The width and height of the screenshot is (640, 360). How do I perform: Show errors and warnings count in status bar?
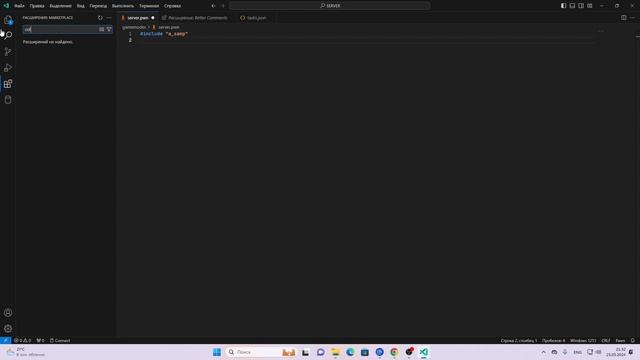22,340
